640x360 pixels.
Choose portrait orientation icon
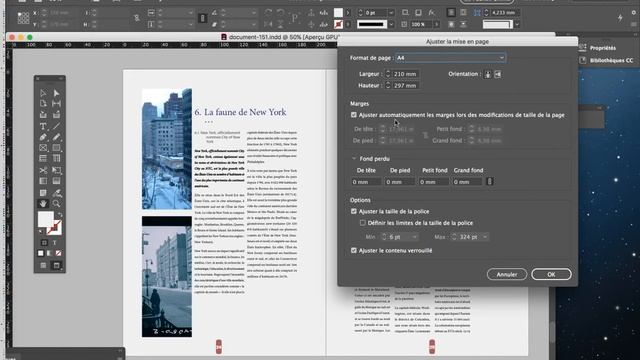click(488, 74)
